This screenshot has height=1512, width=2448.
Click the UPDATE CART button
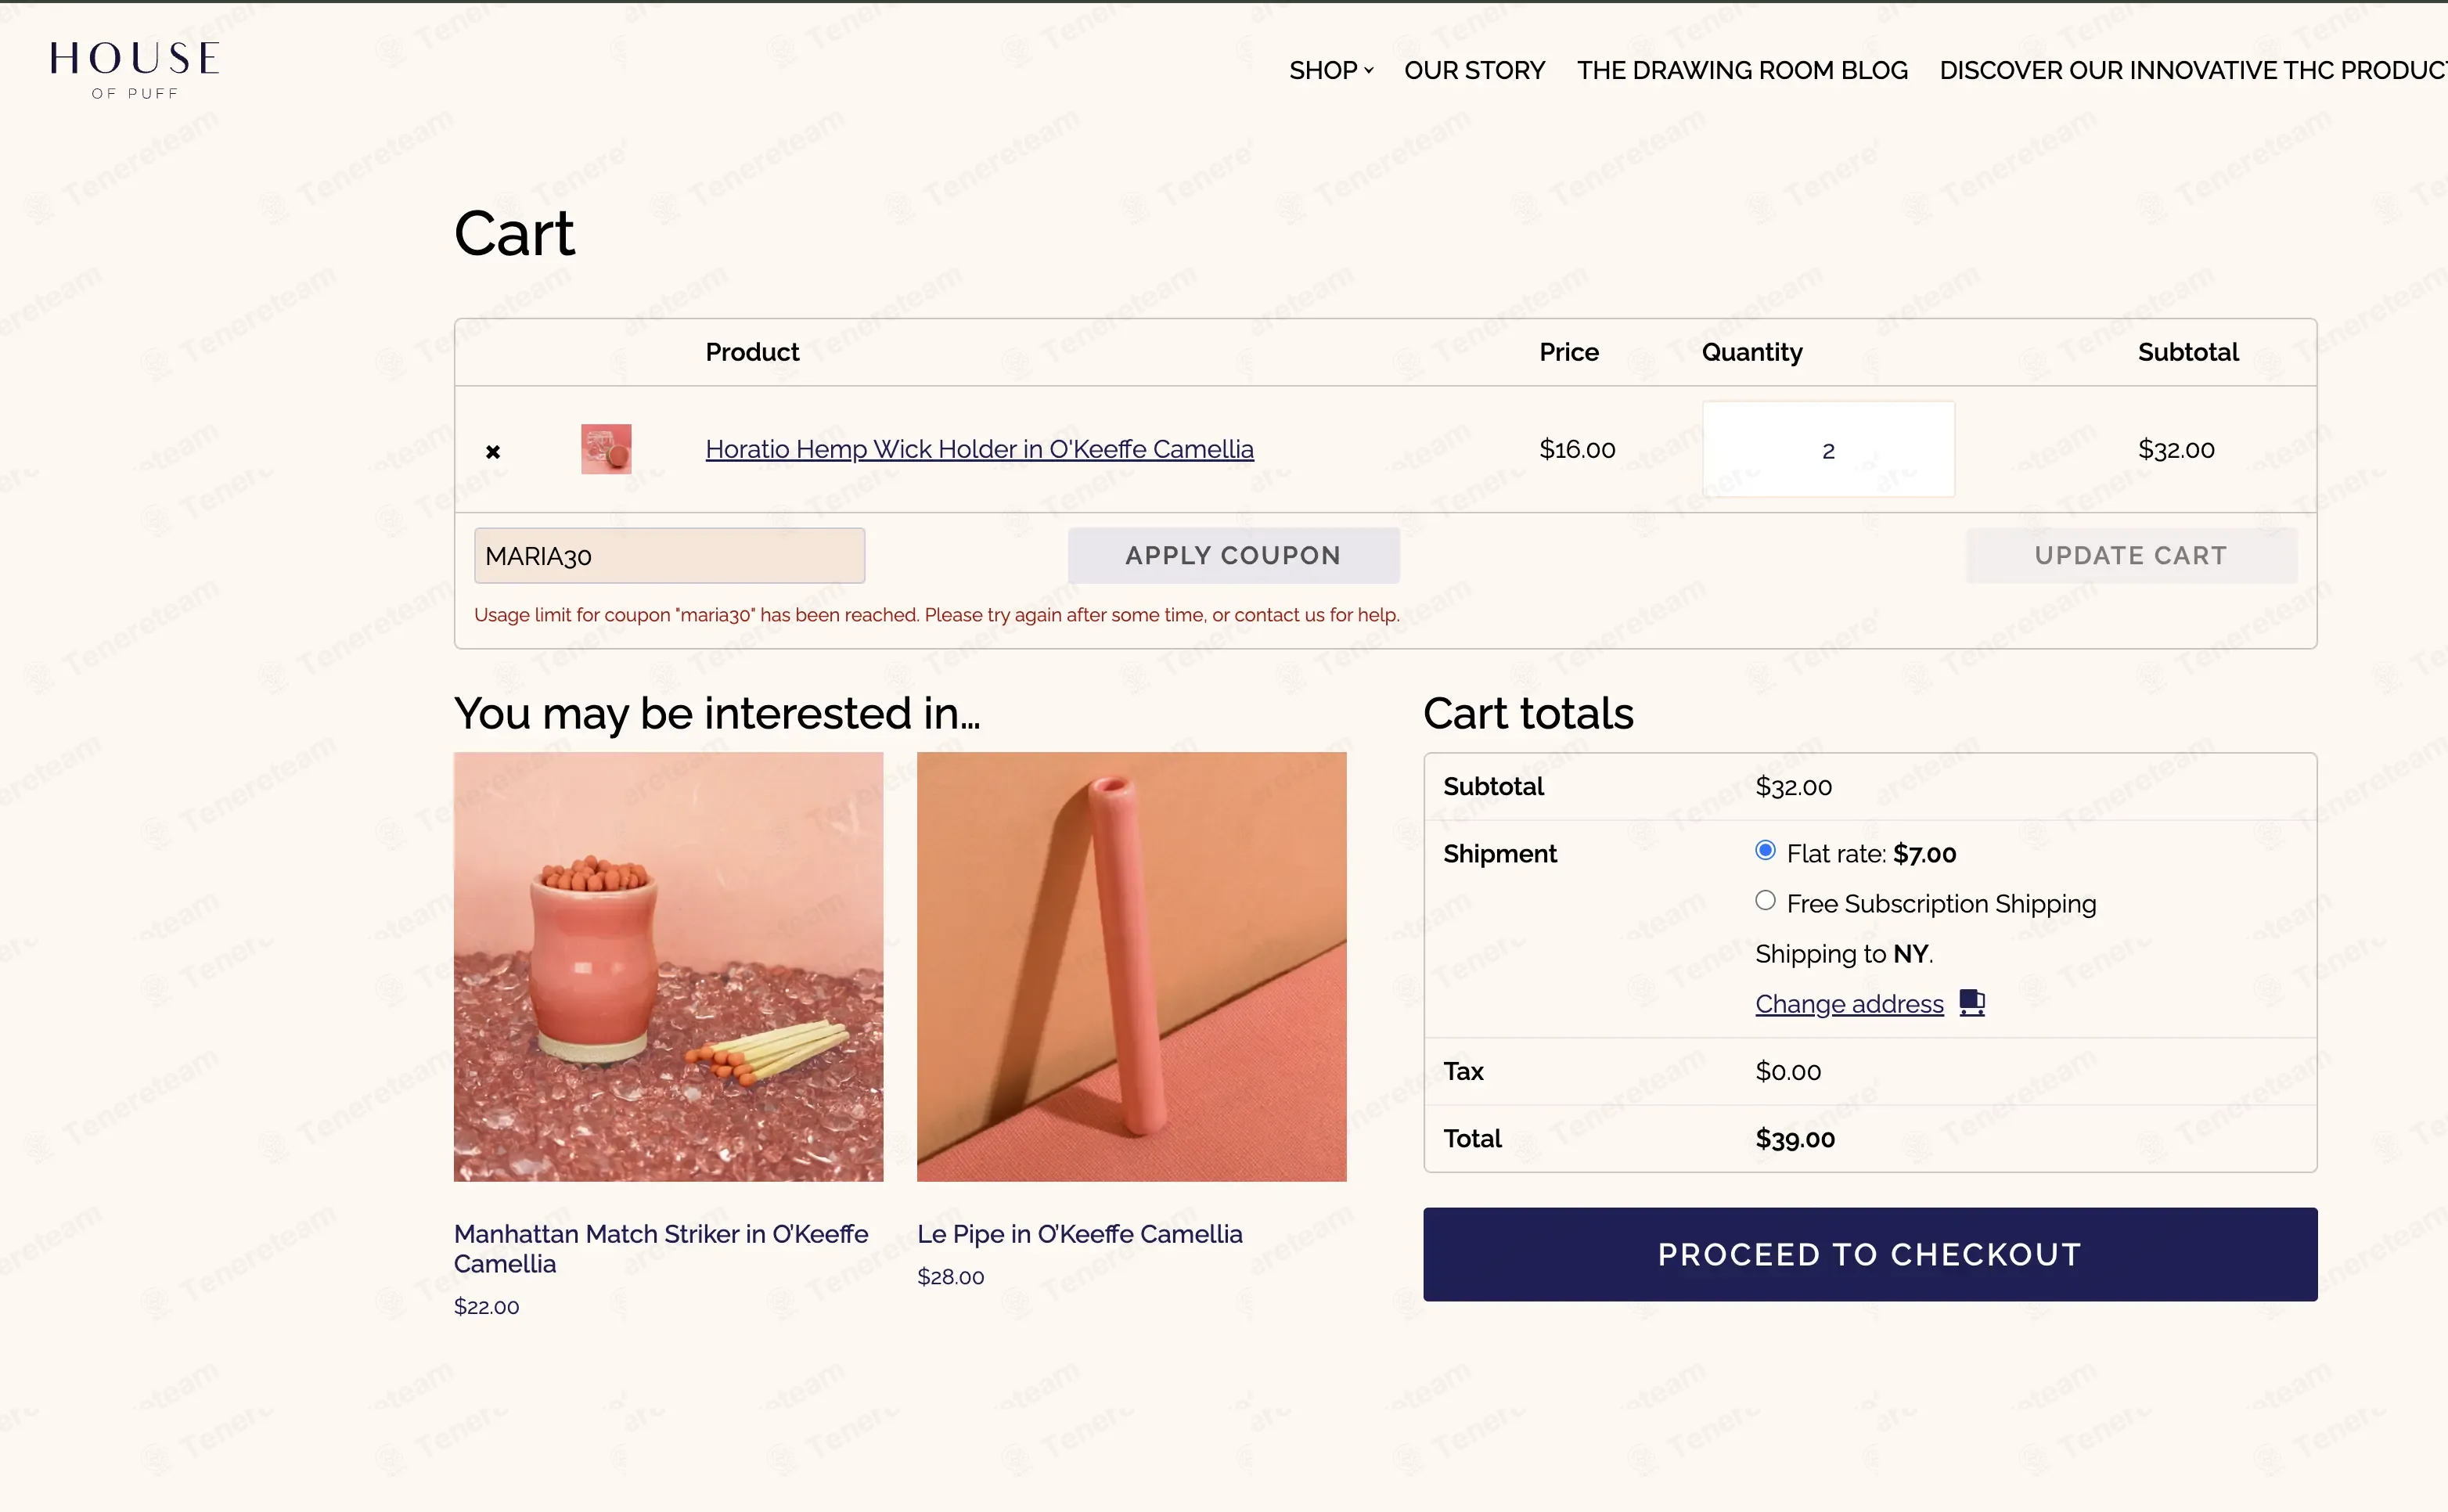(2131, 555)
